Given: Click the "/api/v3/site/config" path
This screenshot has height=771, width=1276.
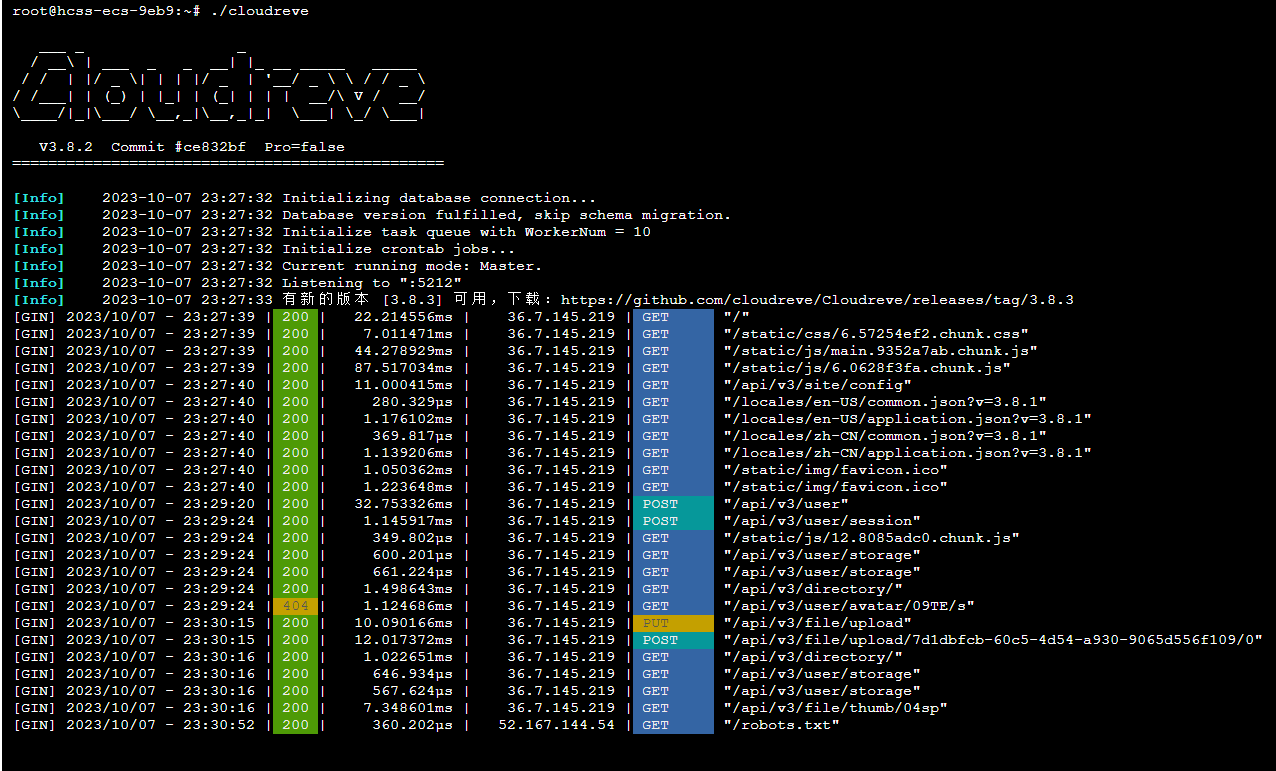Looking at the screenshot, I should [817, 385].
